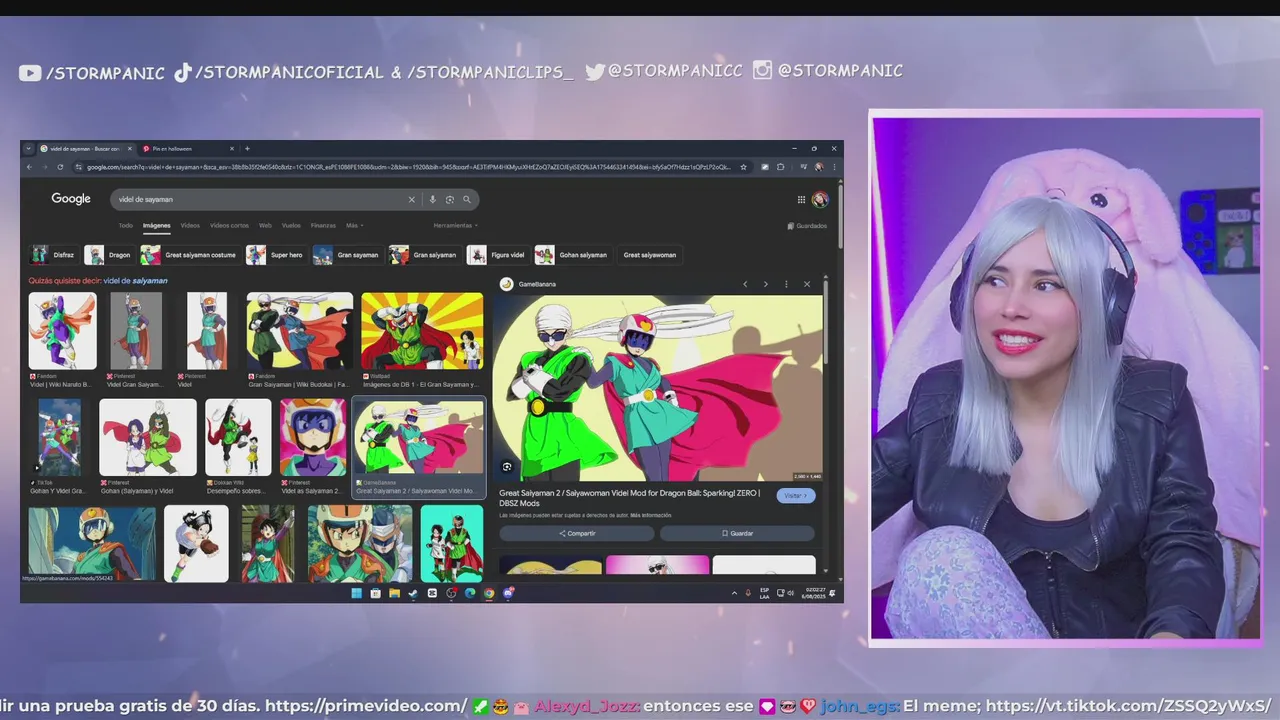The width and height of the screenshot is (1280, 720).
Task: Click Chrome icon in the taskbar
Action: tap(489, 593)
